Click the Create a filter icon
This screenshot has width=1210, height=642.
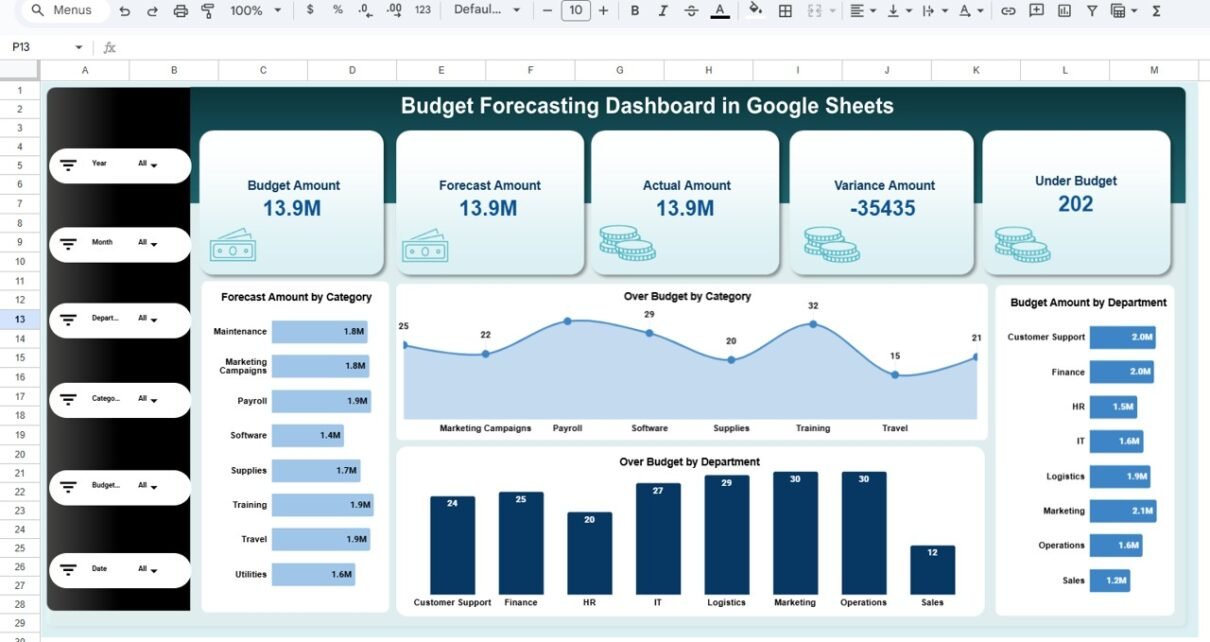point(1092,11)
